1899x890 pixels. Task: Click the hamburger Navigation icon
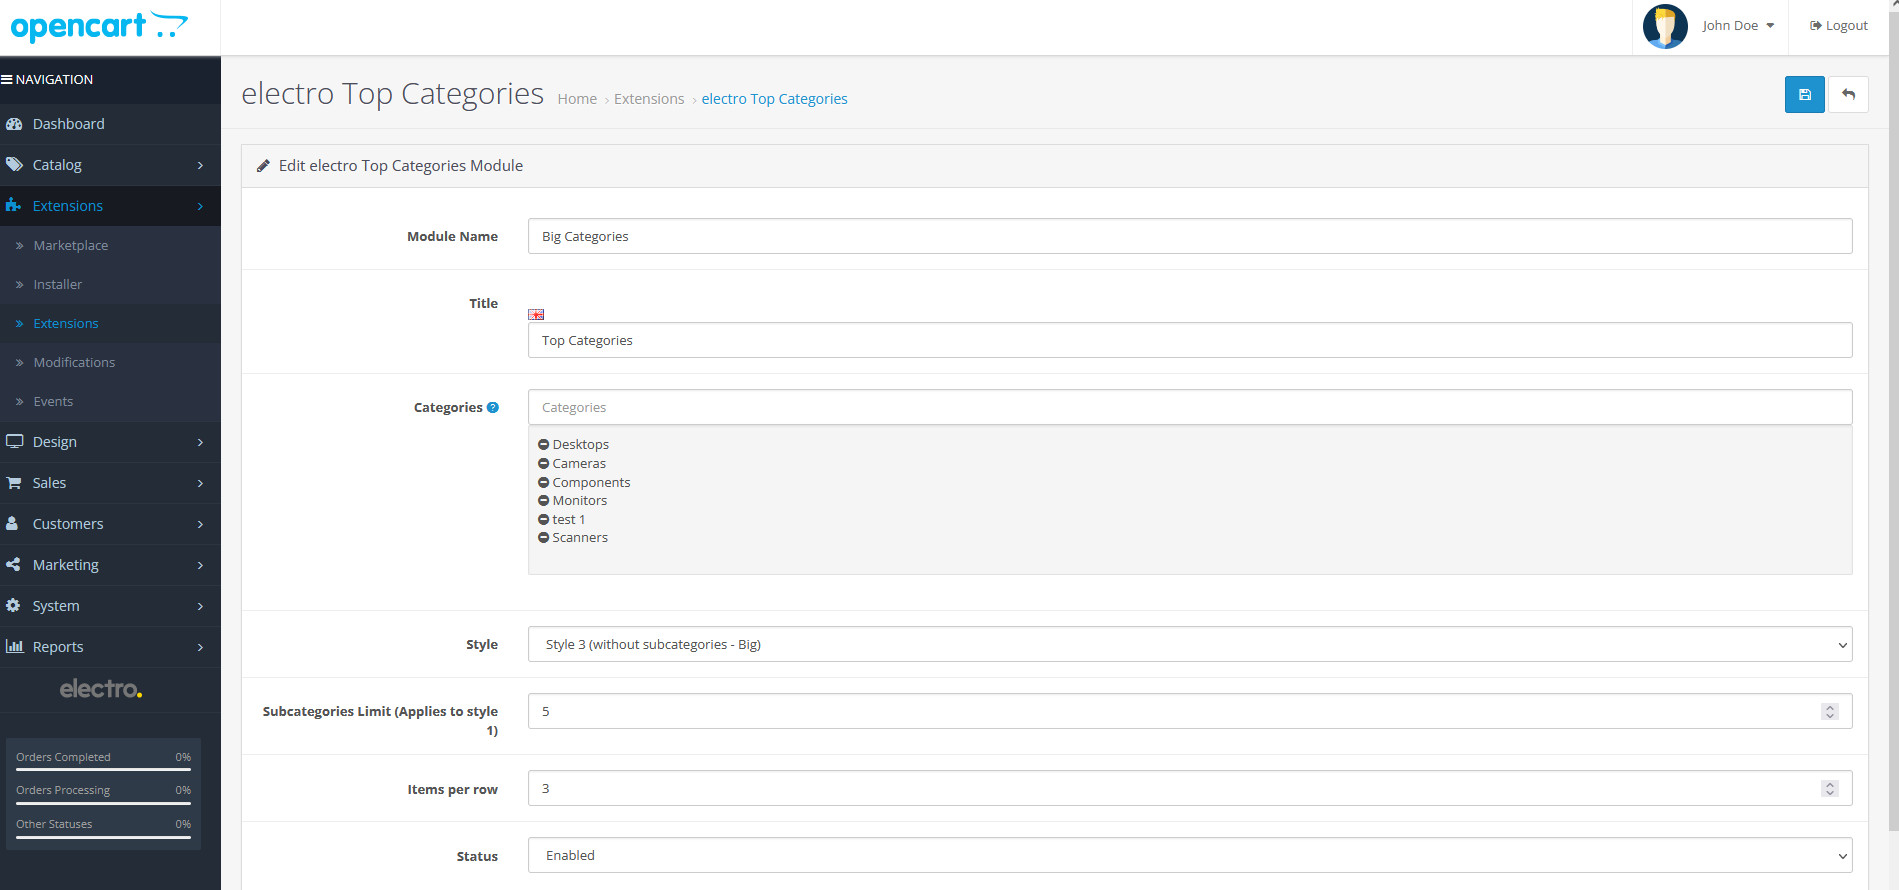point(6,79)
